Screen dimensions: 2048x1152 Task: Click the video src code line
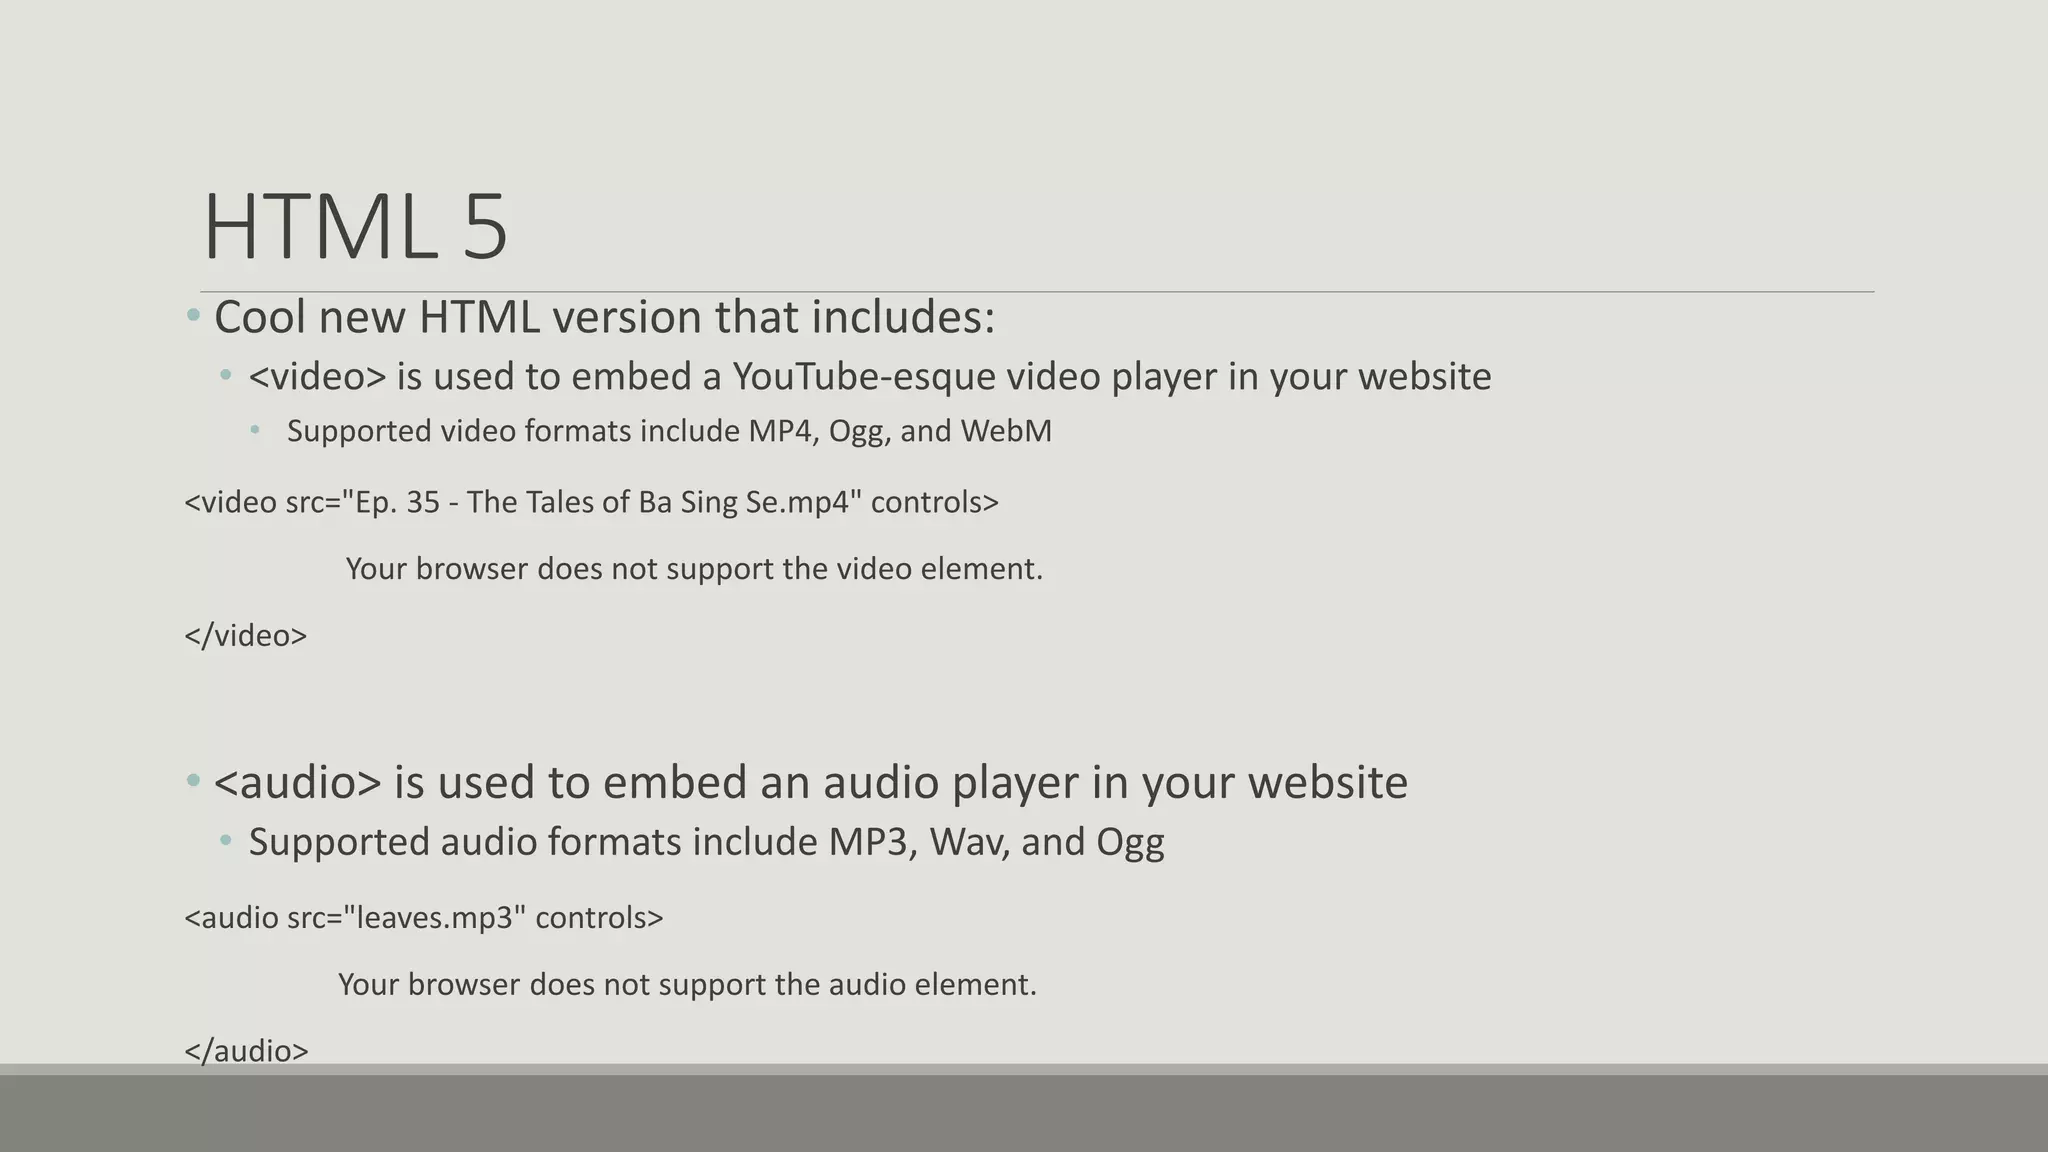point(592,502)
